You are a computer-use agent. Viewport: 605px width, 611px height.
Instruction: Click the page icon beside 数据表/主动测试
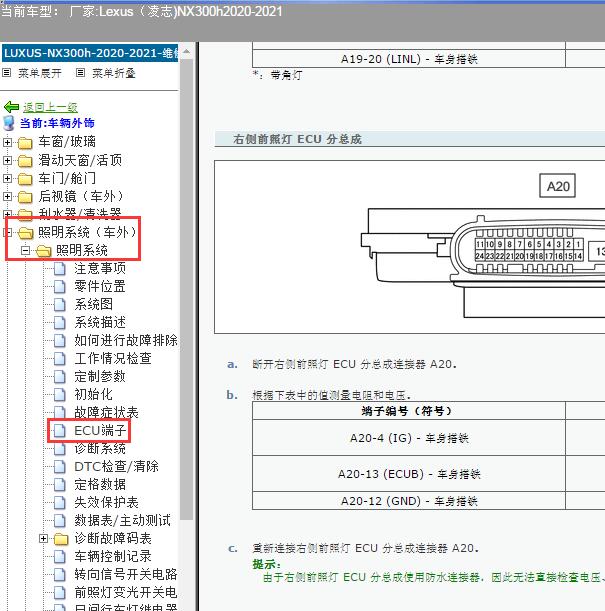[x=60, y=520]
